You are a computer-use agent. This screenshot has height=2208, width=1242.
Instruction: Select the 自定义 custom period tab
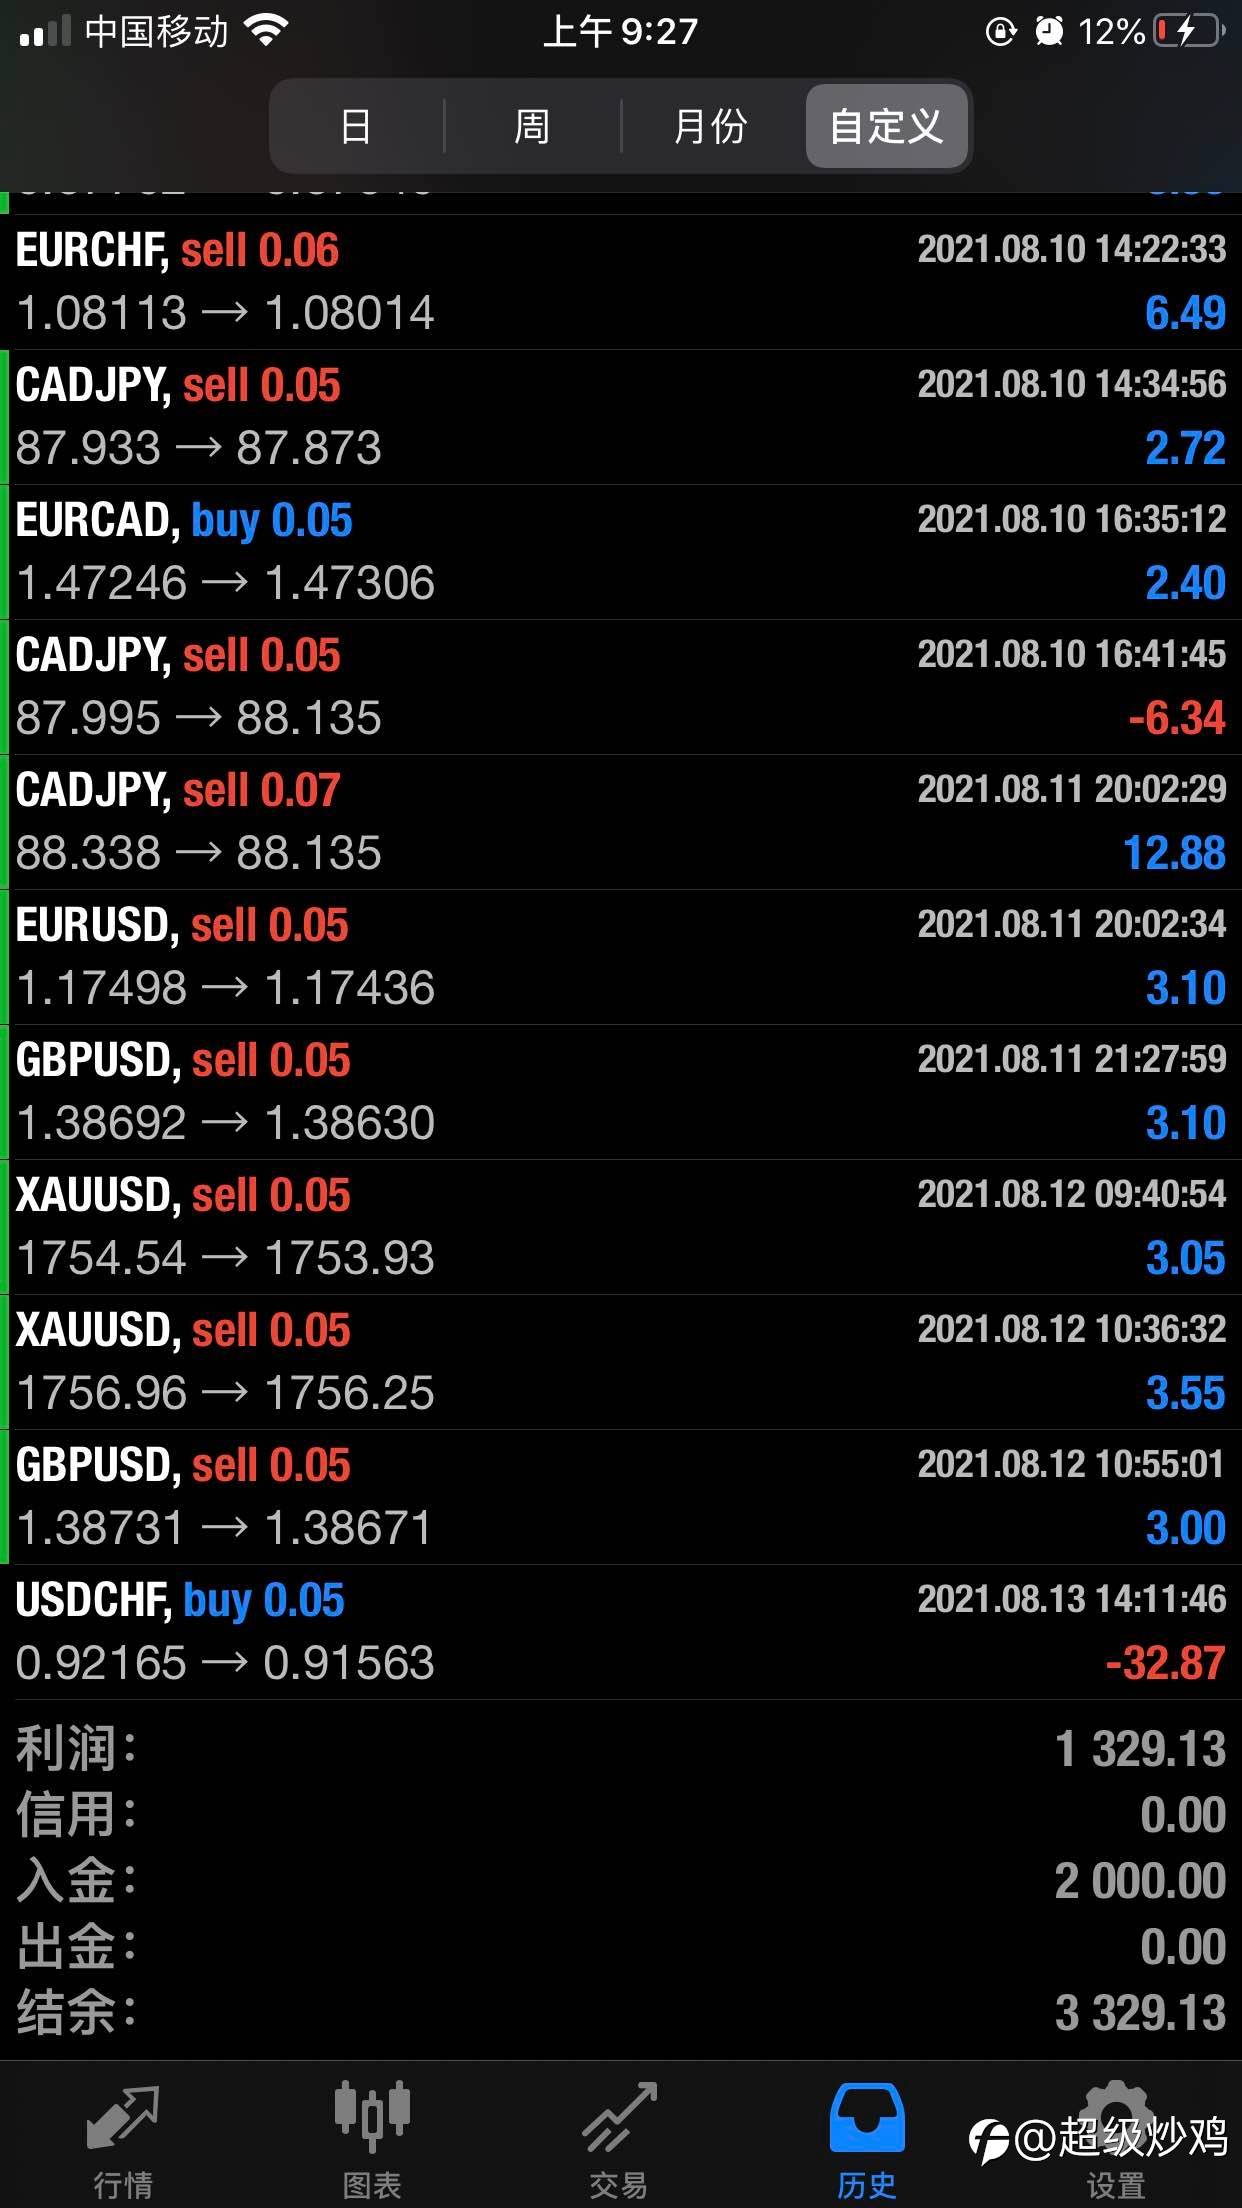pyautogui.click(x=886, y=127)
